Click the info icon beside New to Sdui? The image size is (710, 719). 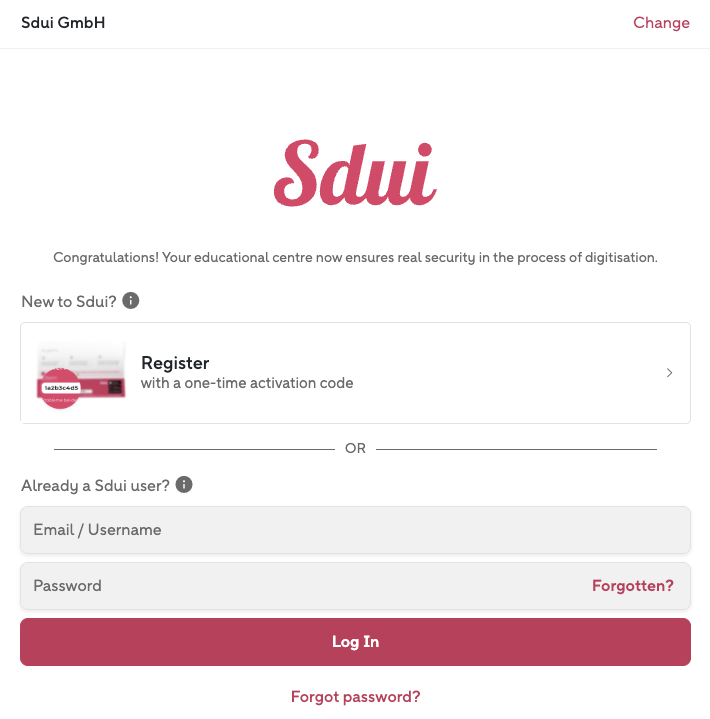(131, 300)
